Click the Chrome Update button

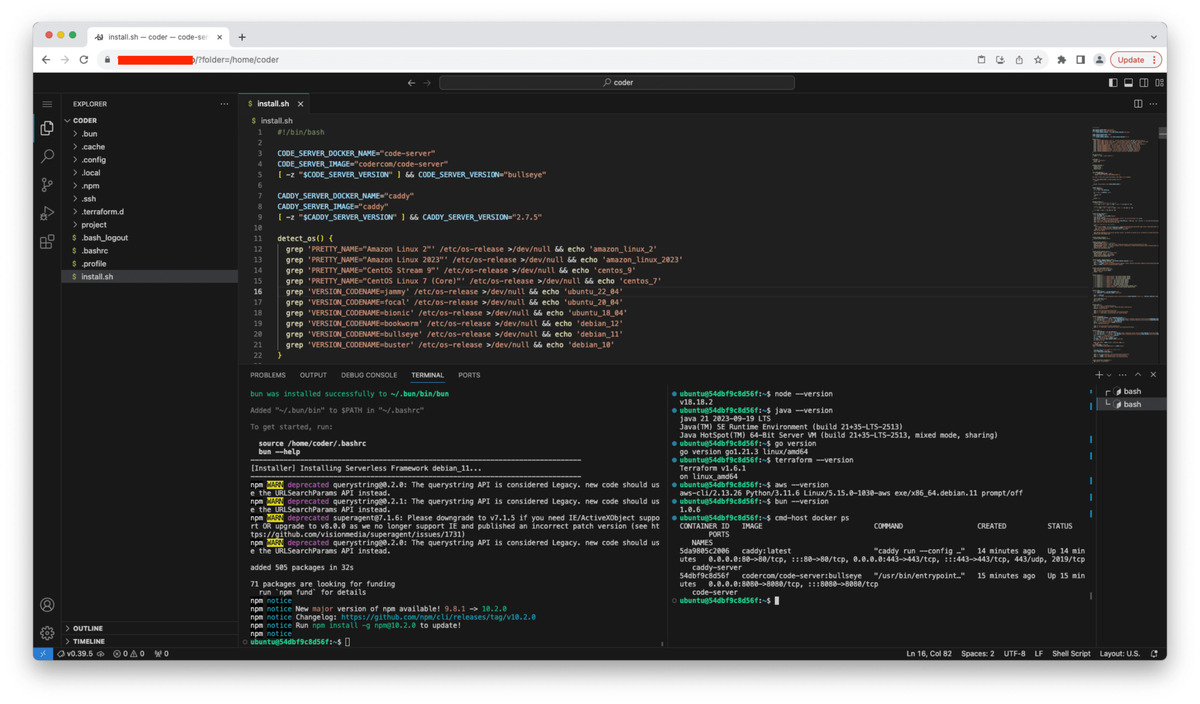[x=1137, y=60]
